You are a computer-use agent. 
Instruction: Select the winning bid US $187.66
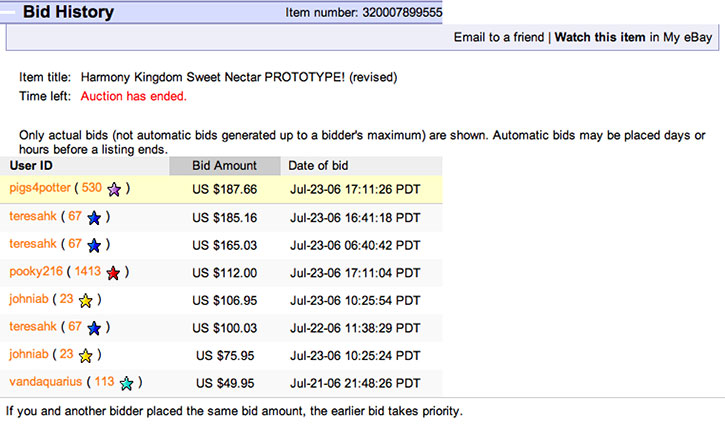tap(225, 190)
